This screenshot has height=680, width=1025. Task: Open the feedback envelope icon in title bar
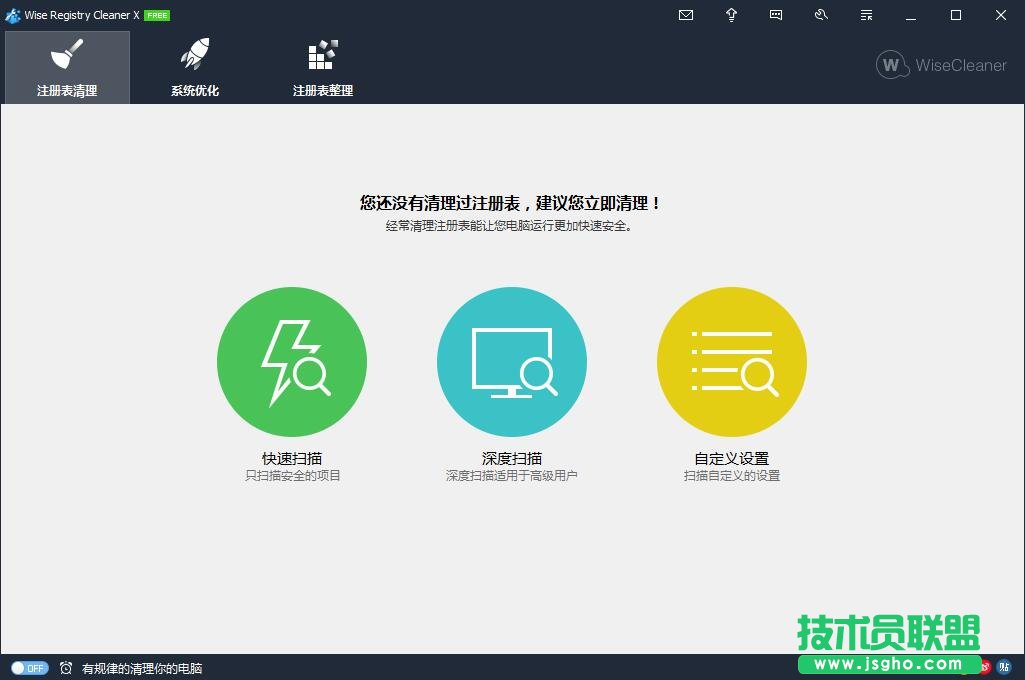click(x=686, y=15)
